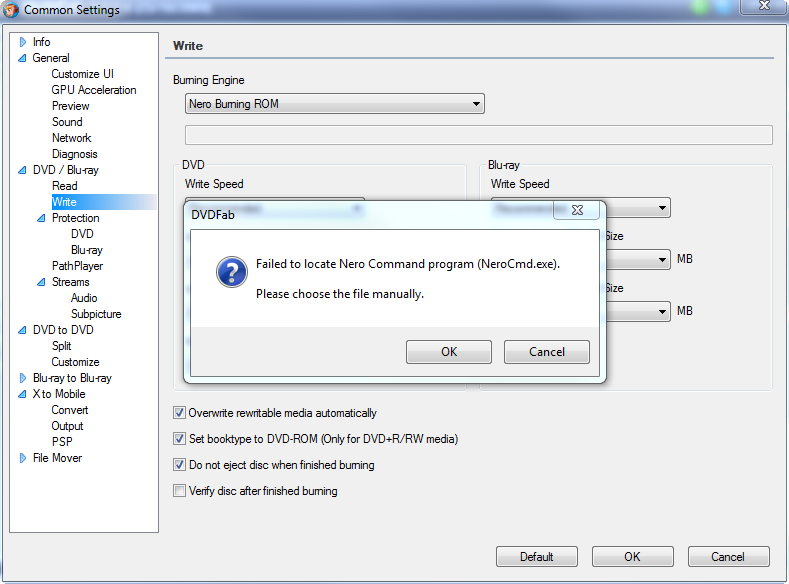Select Customize UI in settings tree
The width and height of the screenshot is (789, 584).
coord(83,74)
